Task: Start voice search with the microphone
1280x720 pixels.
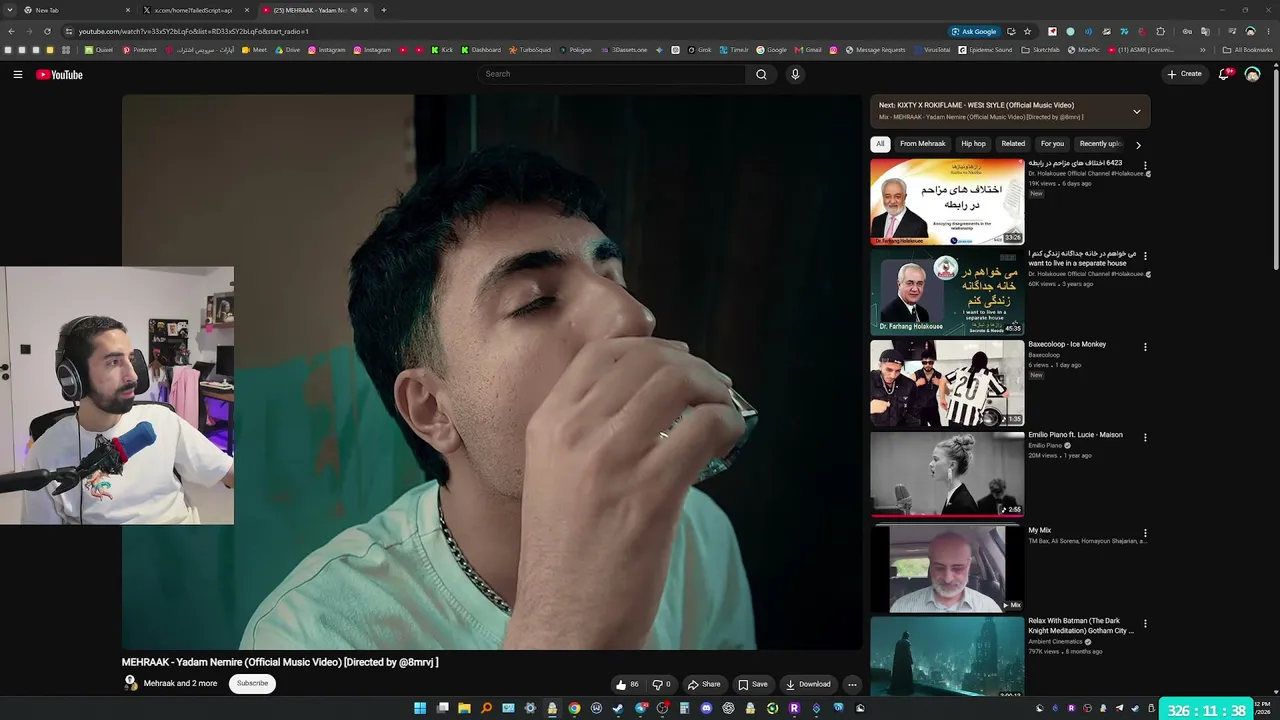Action: coord(795,74)
